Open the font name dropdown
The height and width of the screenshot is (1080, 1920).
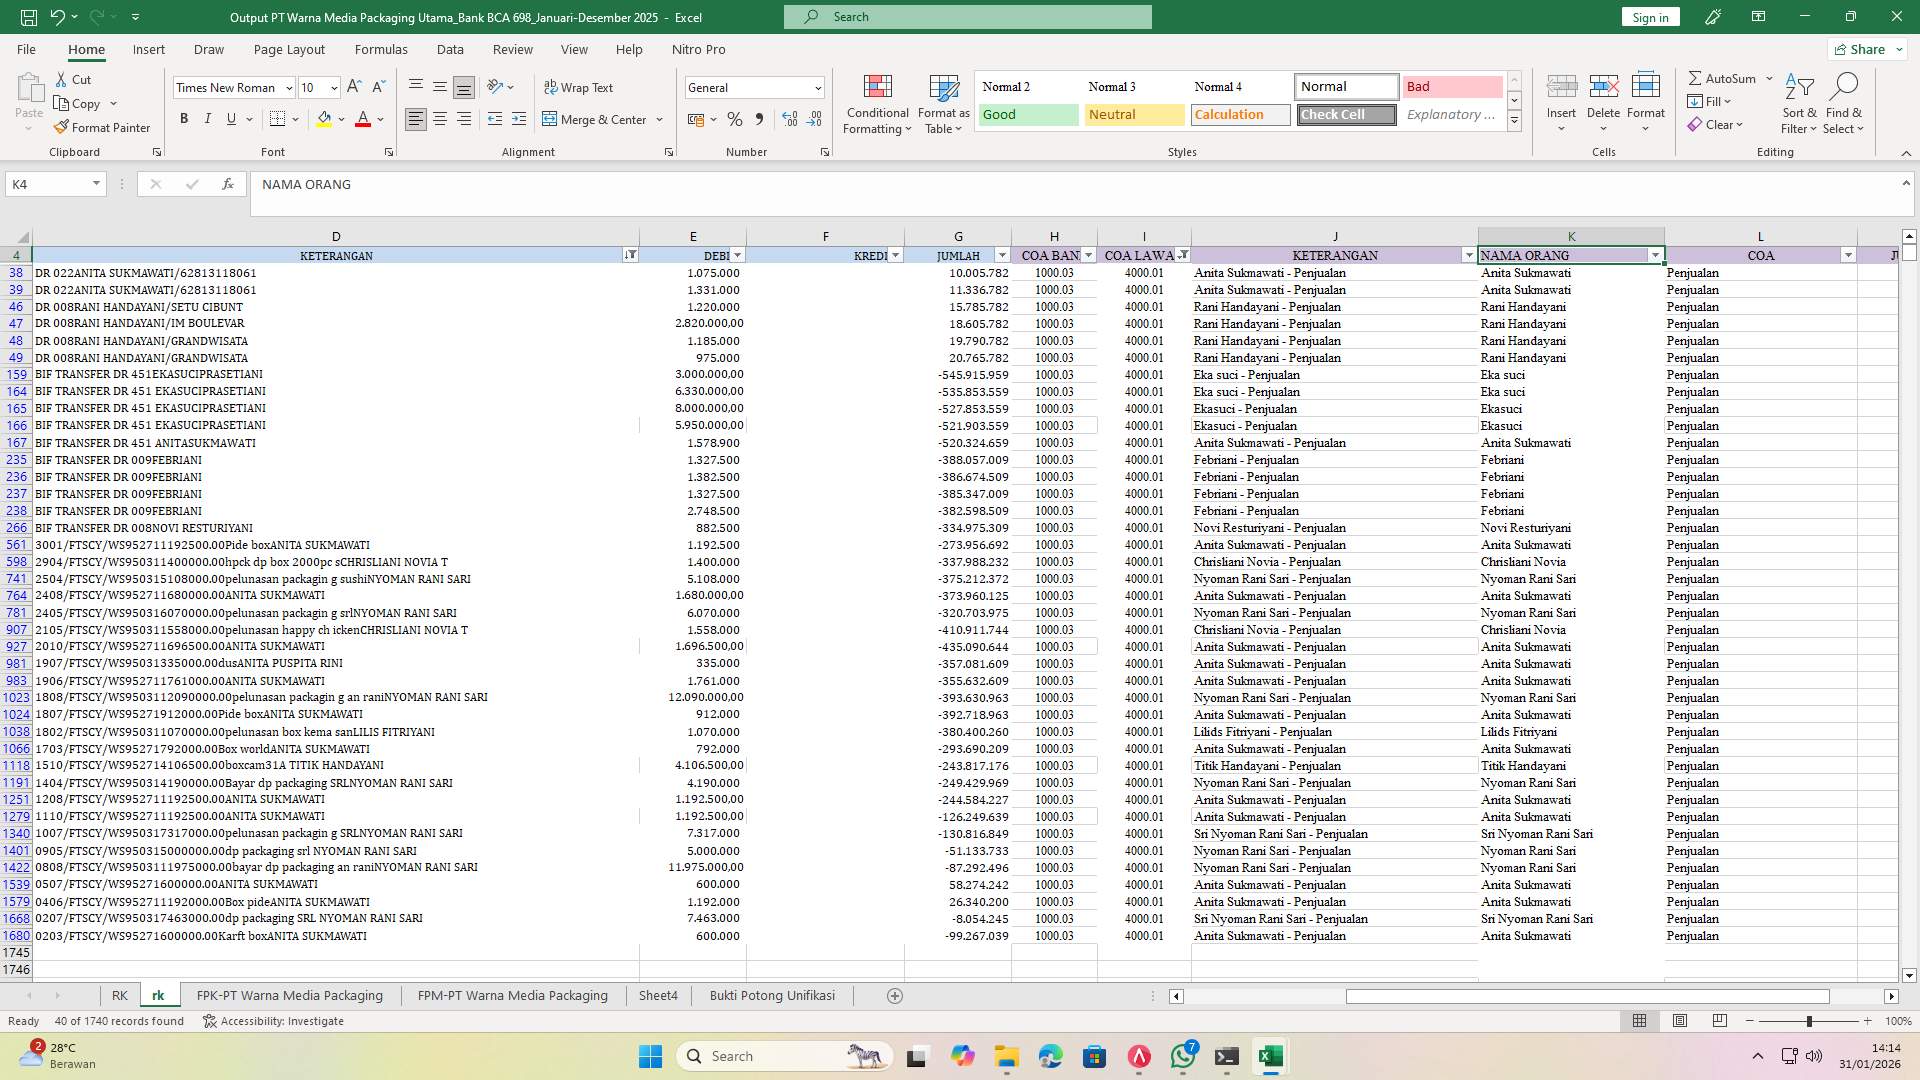tap(289, 87)
